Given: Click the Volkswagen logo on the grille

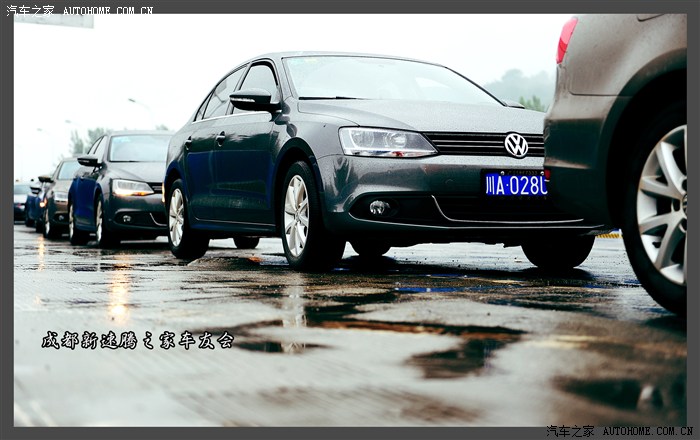Looking at the screenshot, I should coord(516,145).
